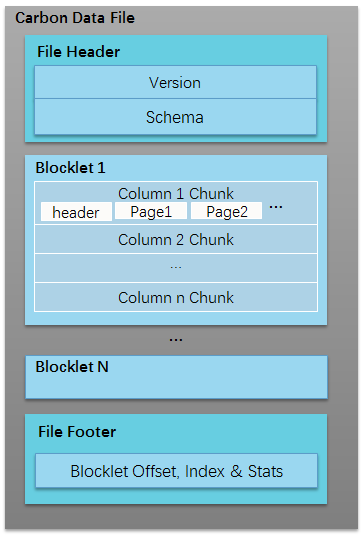Click the white header box
363x536 pixels.
click(76, 212)
